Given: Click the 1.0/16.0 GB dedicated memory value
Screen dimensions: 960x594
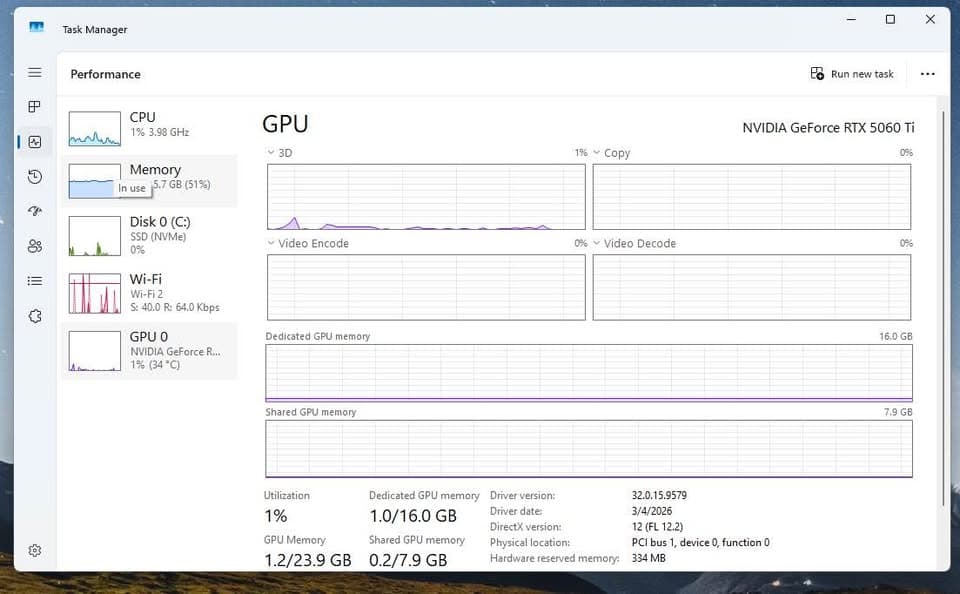Looking at the screenshot, I should tap(413, 516).
